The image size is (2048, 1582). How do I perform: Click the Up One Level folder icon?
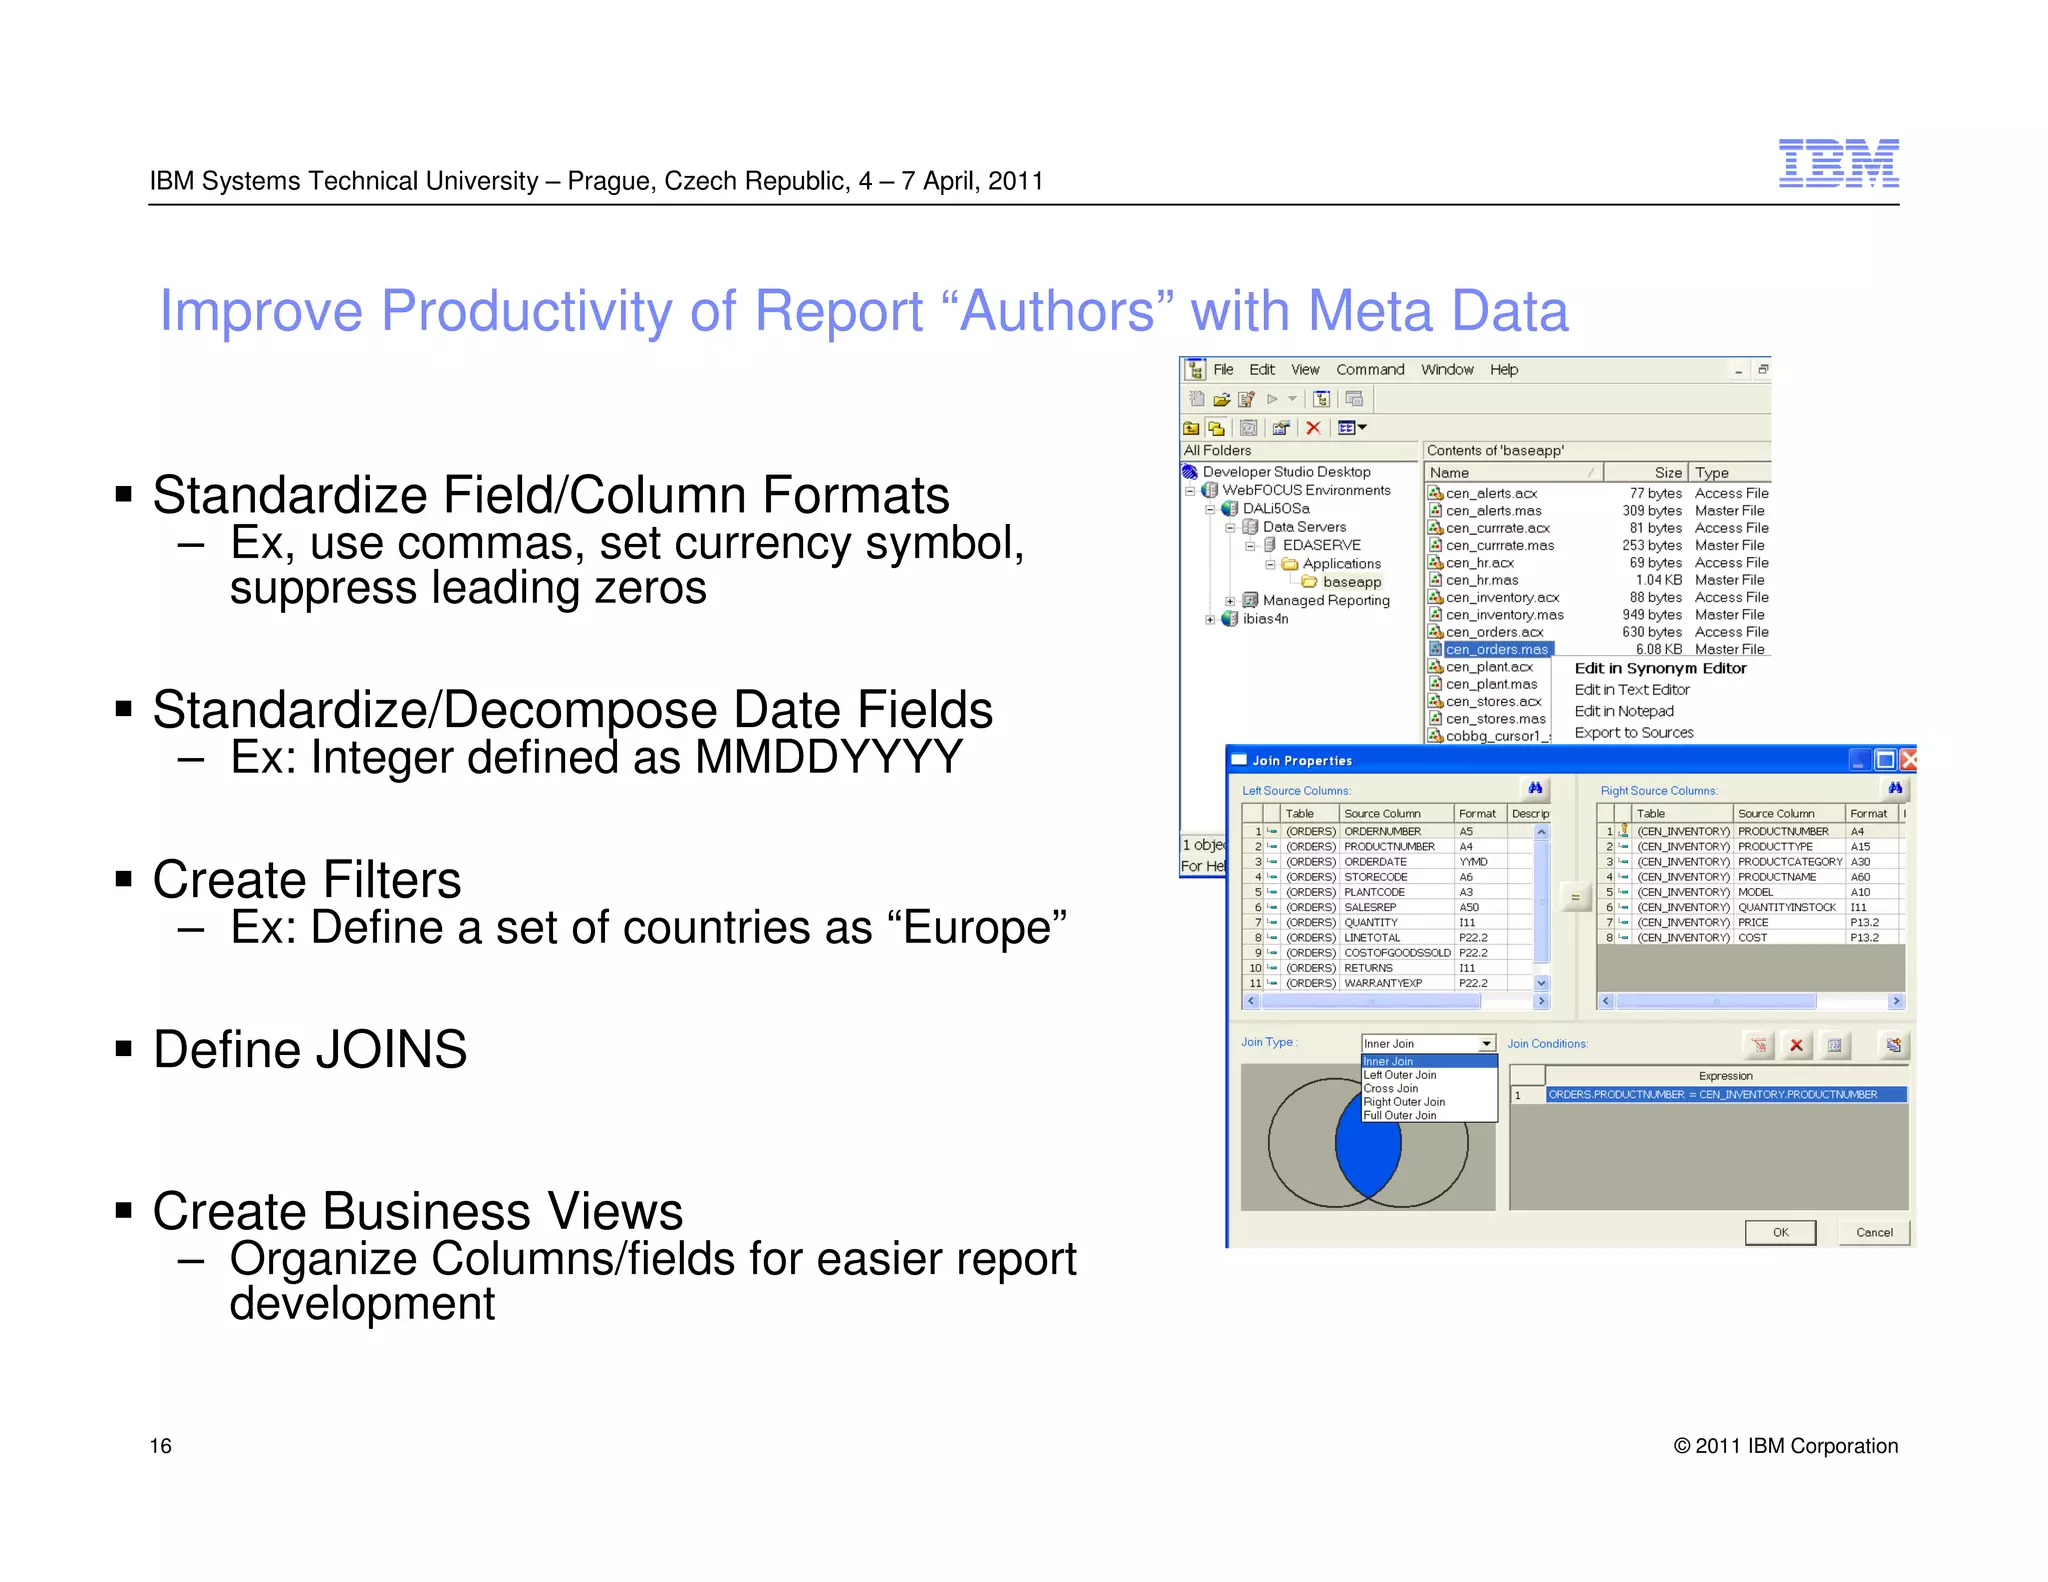click(x=1191, y=428)
